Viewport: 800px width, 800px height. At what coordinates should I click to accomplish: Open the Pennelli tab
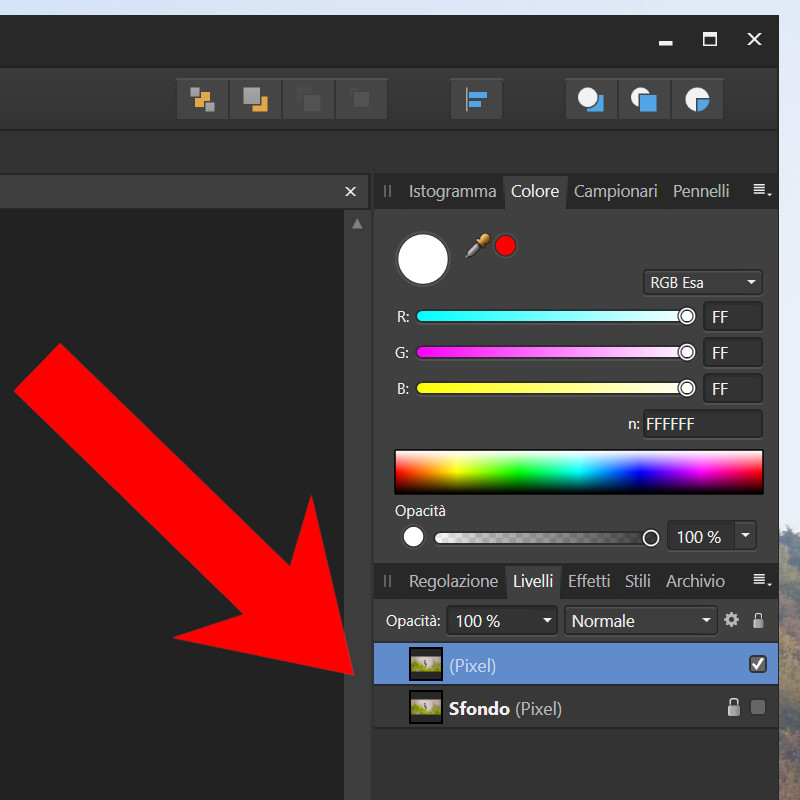click(701, 191)
